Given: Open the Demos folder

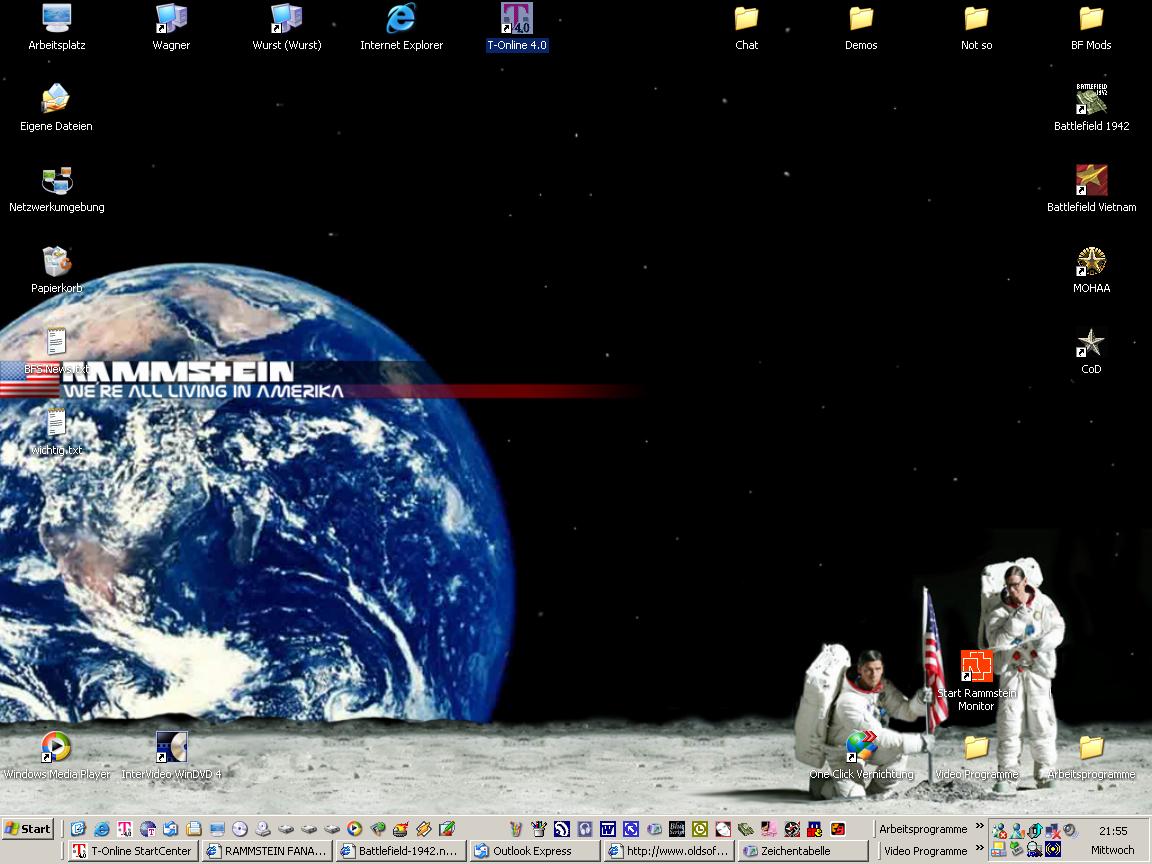Looking at the screenshot, I should click(861, 27).
